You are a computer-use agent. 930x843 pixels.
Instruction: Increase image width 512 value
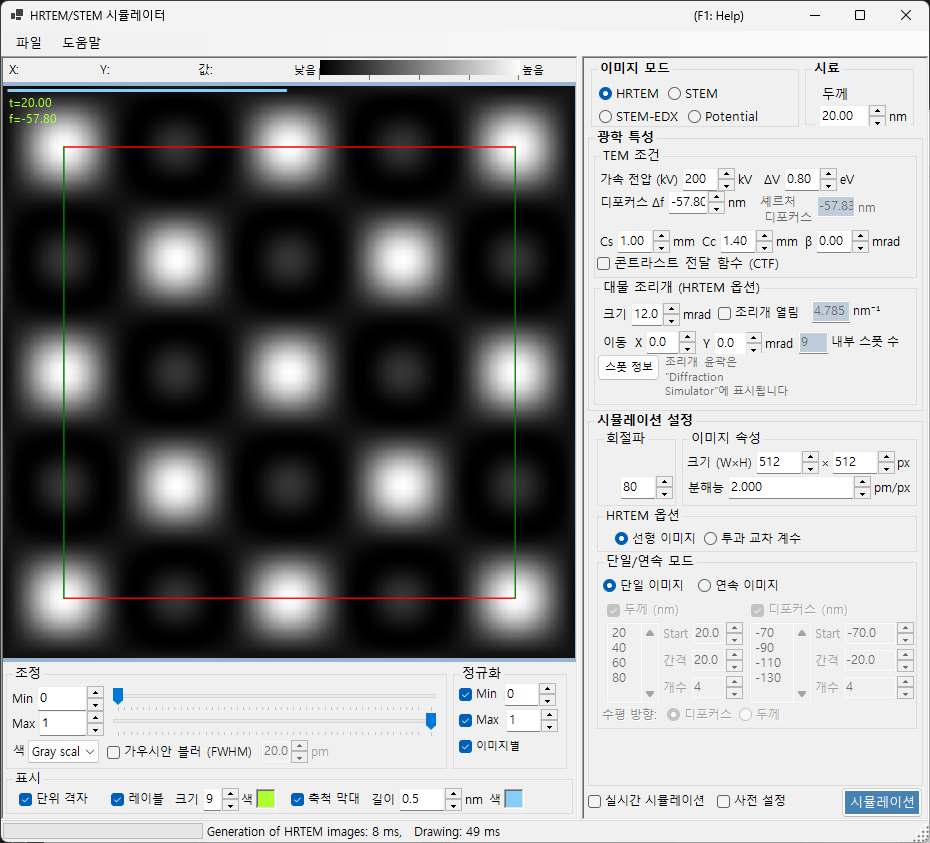(810, 457)
